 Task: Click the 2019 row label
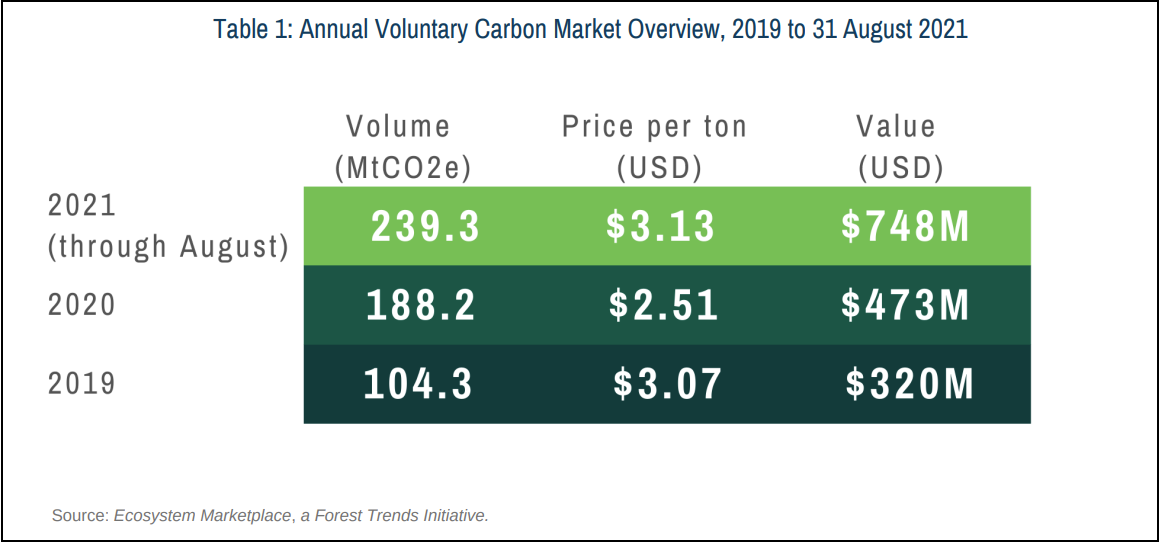tap(82, 383)
